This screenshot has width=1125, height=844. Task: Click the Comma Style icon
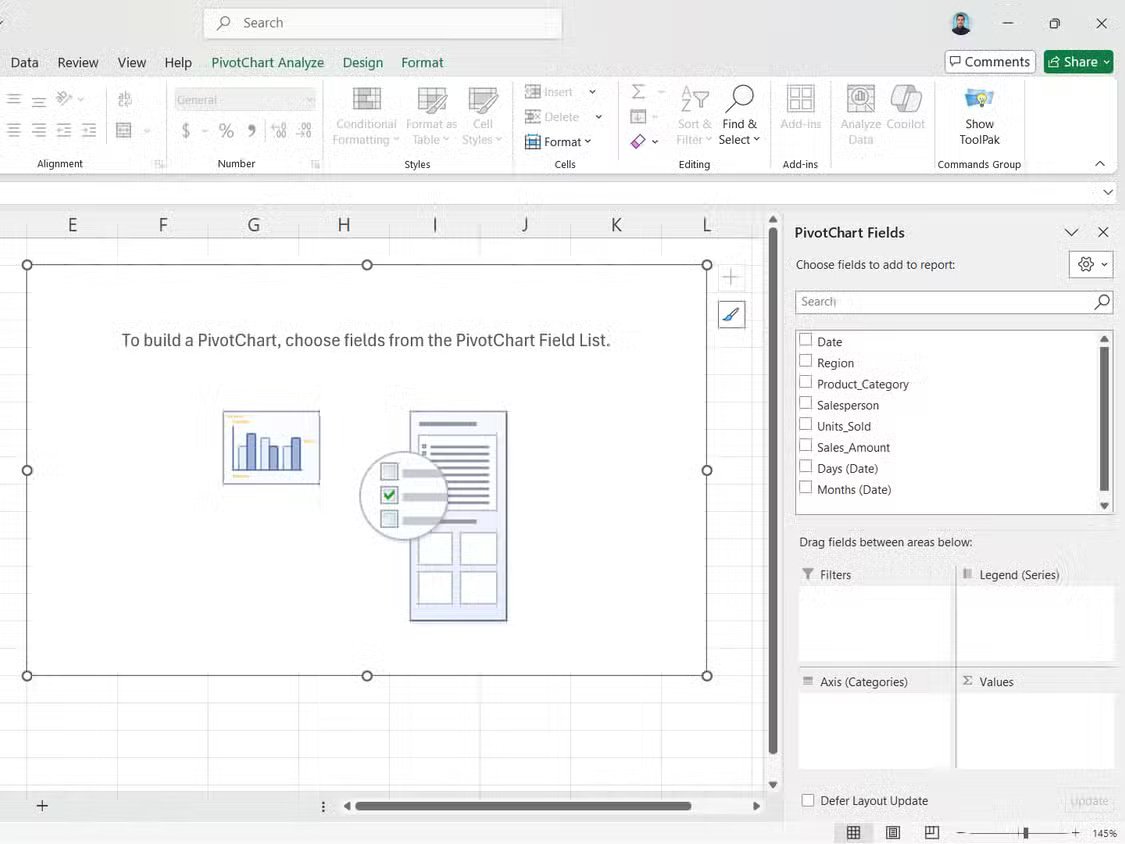[x=251, y=130]
